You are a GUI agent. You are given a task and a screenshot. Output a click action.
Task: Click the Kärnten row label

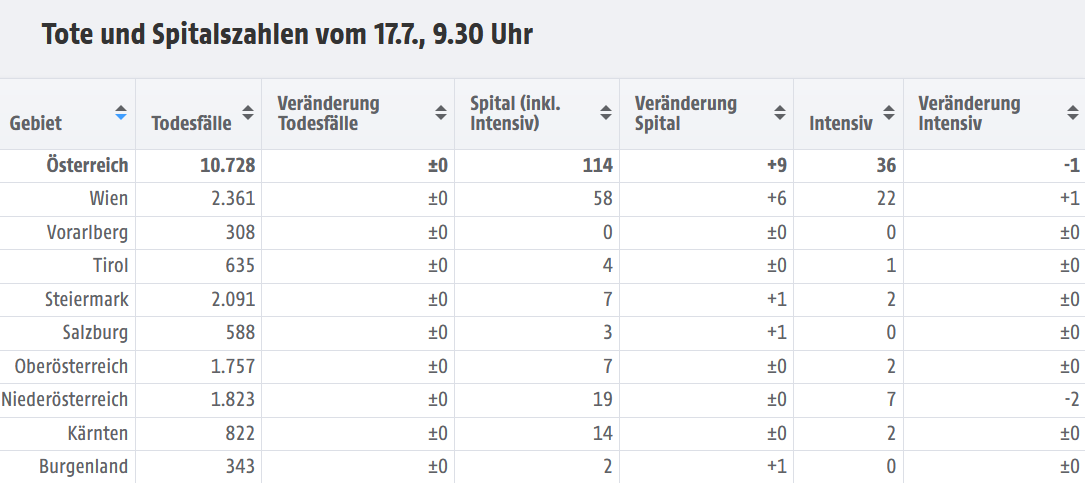98,433
